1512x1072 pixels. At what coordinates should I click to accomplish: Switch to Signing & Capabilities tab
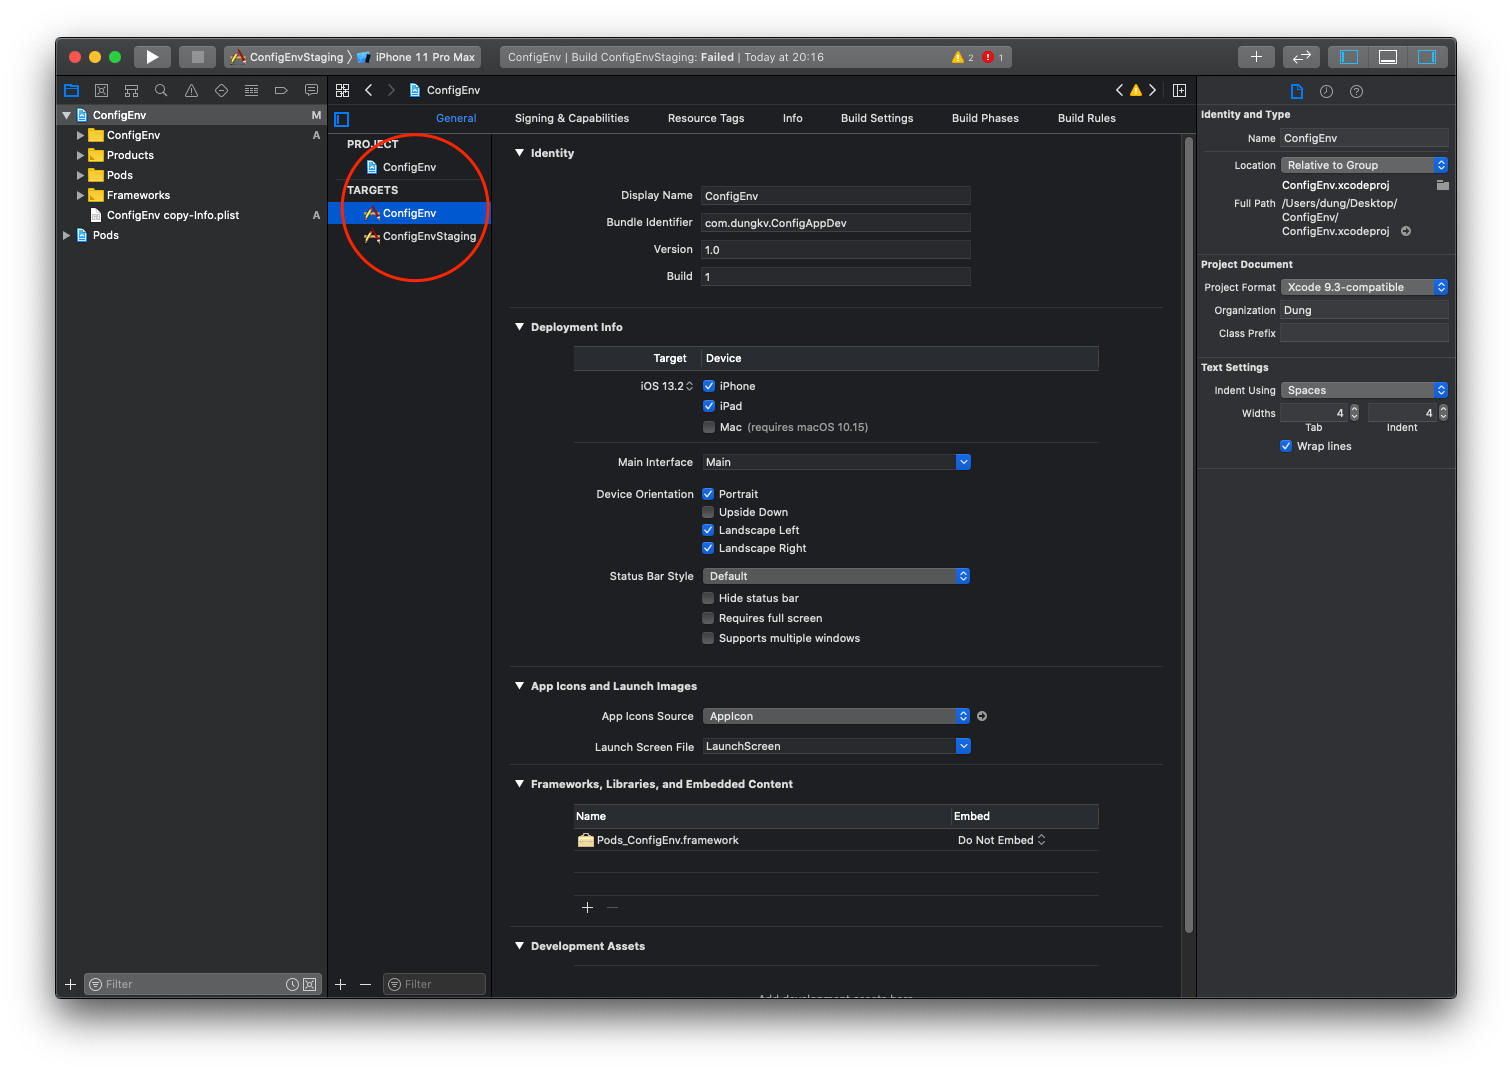click(x=572, y=118)
